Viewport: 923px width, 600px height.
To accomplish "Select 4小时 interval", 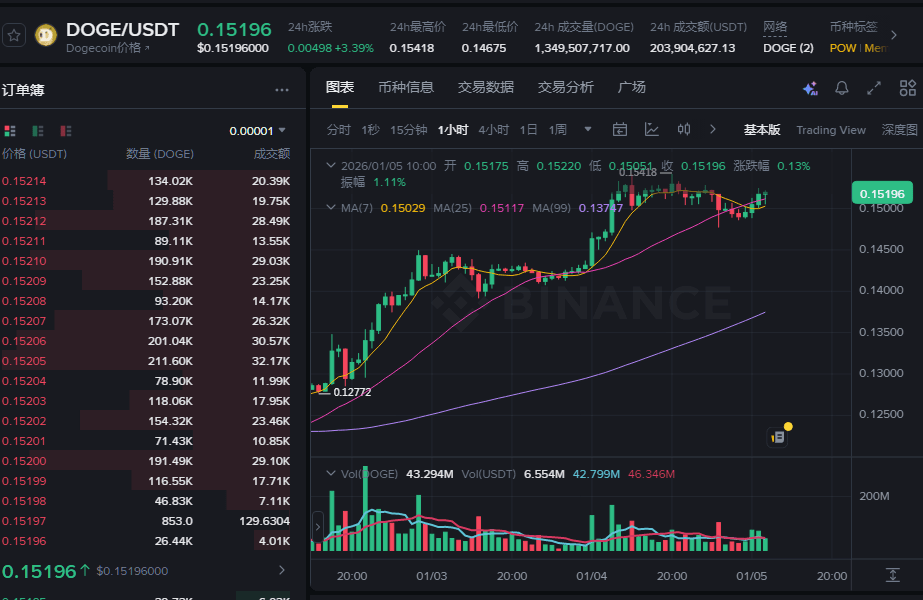I will point(493,130).
